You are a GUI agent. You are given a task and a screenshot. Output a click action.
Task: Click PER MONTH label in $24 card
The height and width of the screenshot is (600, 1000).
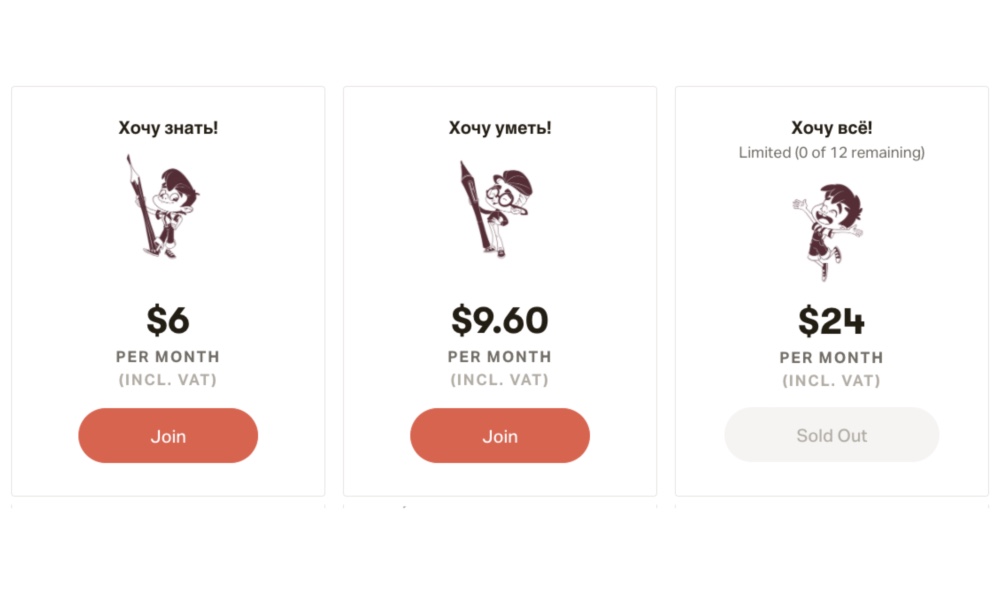[x=832, y=357]
